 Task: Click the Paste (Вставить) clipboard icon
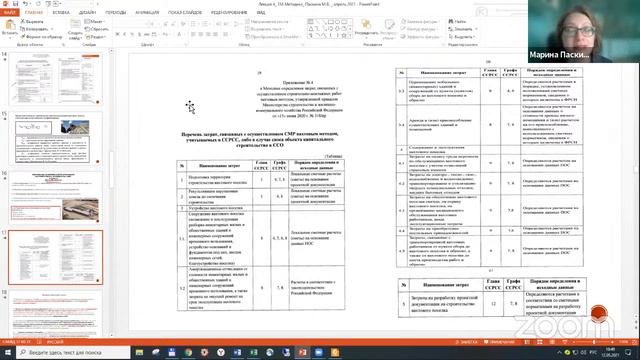click(10, 25)
